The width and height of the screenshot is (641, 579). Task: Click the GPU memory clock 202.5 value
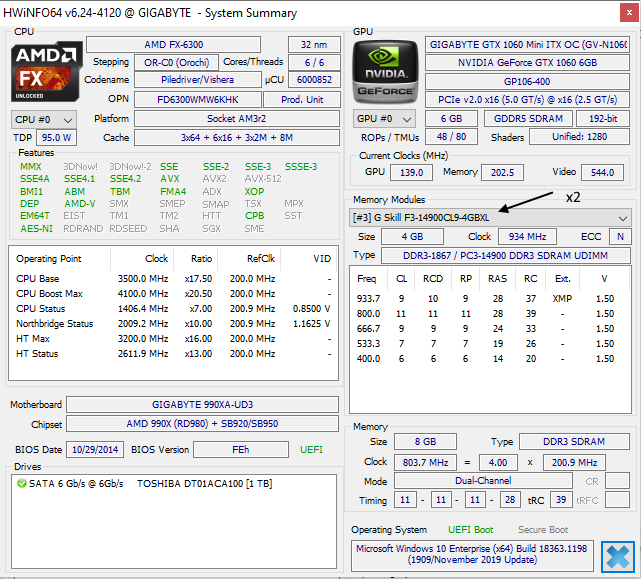point(502,173)
